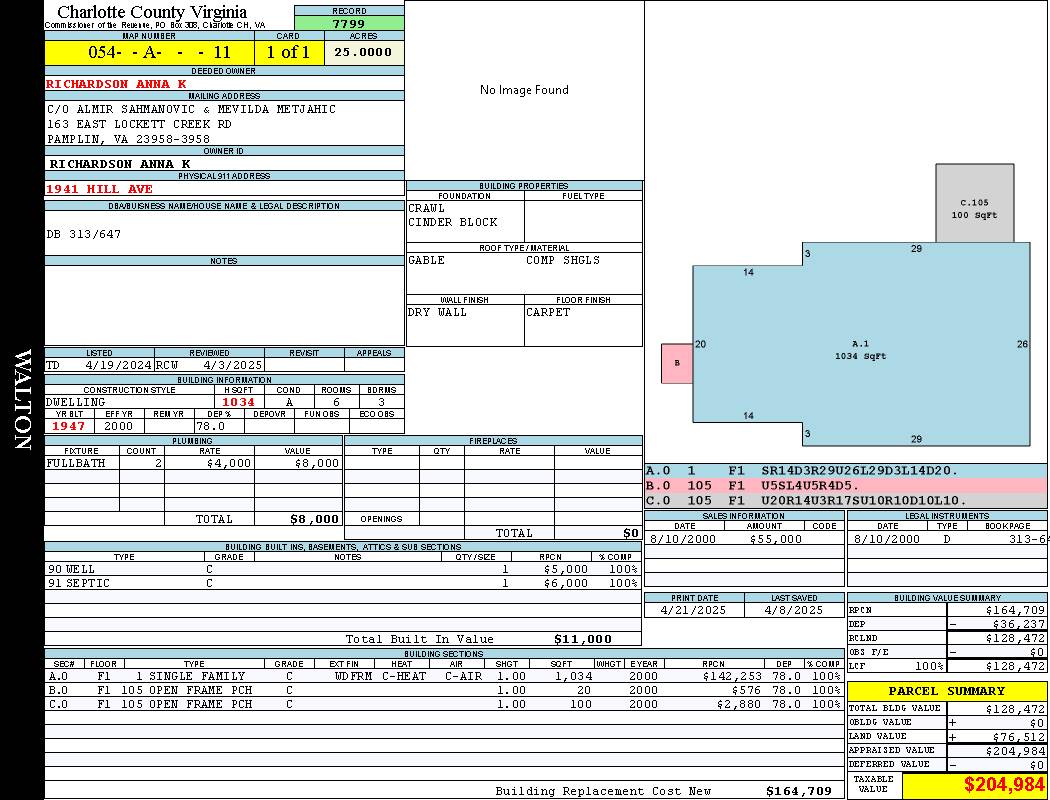Select the sale amount $55,000
Viewport: 1050px width, 800px height.
tap(775, 539)
